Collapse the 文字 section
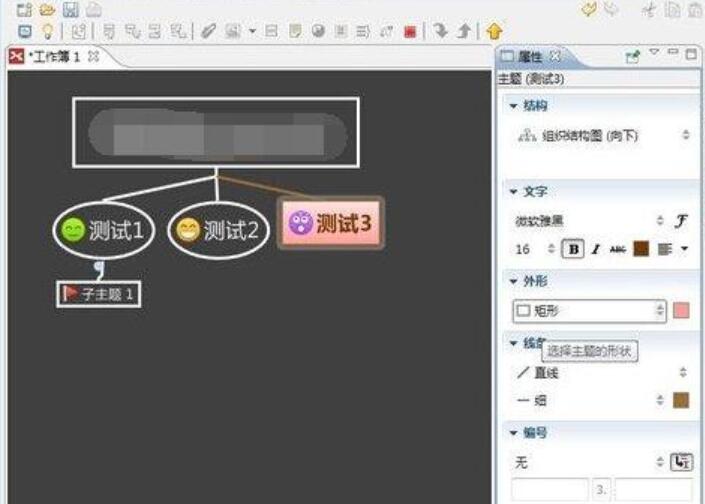Viewport: 705px width, 504px height. (x=513, y=192)
